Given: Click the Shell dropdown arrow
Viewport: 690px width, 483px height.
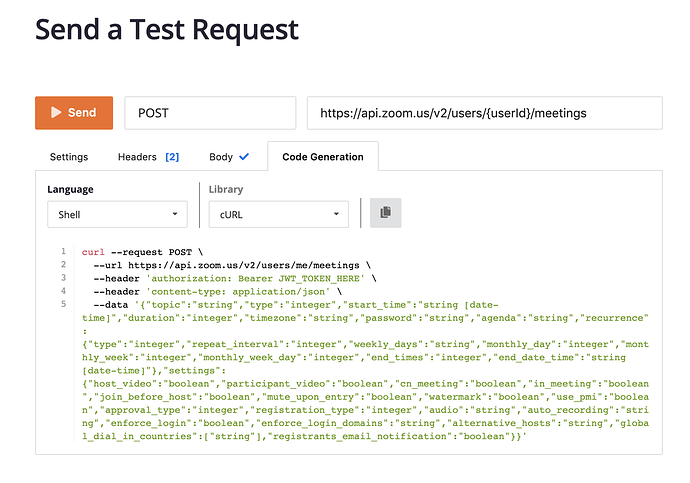Looking at the screenshot, I should 175,214.
